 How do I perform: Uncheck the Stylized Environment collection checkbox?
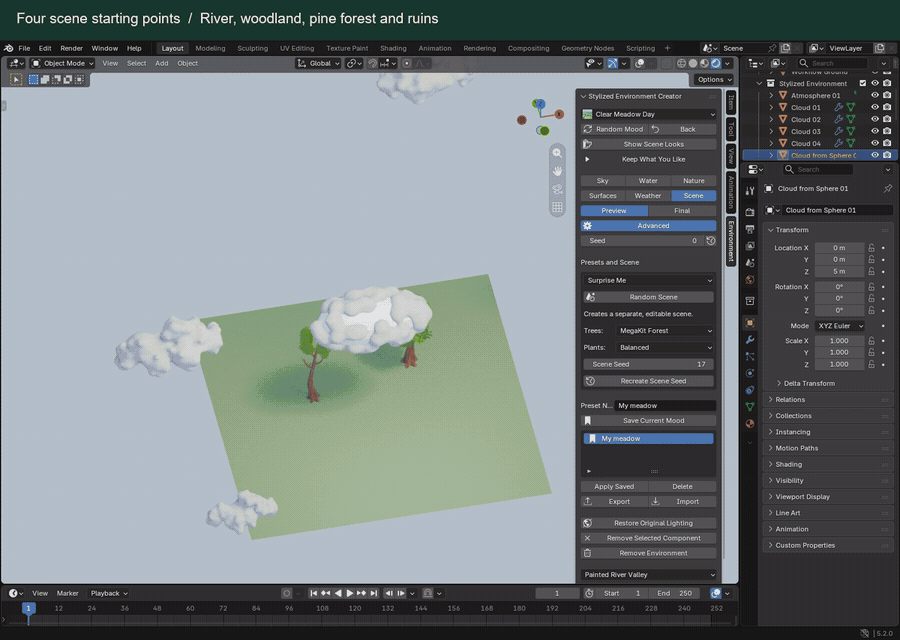[x=863, y=83]
